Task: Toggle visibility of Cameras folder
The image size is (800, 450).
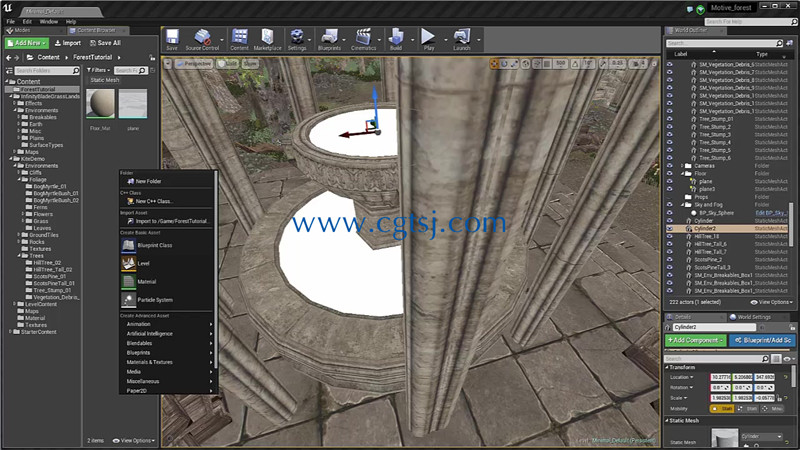Action: click(669, 166)
